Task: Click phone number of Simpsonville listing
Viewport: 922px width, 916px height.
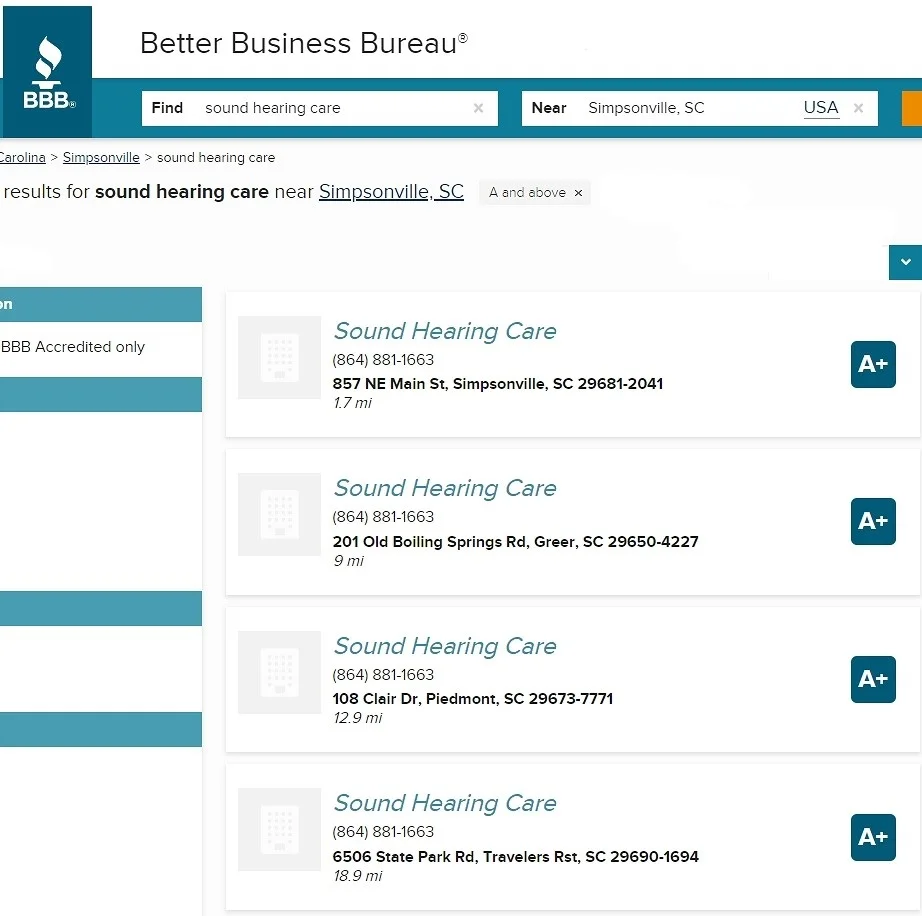Action: click(x=383, y=360)
